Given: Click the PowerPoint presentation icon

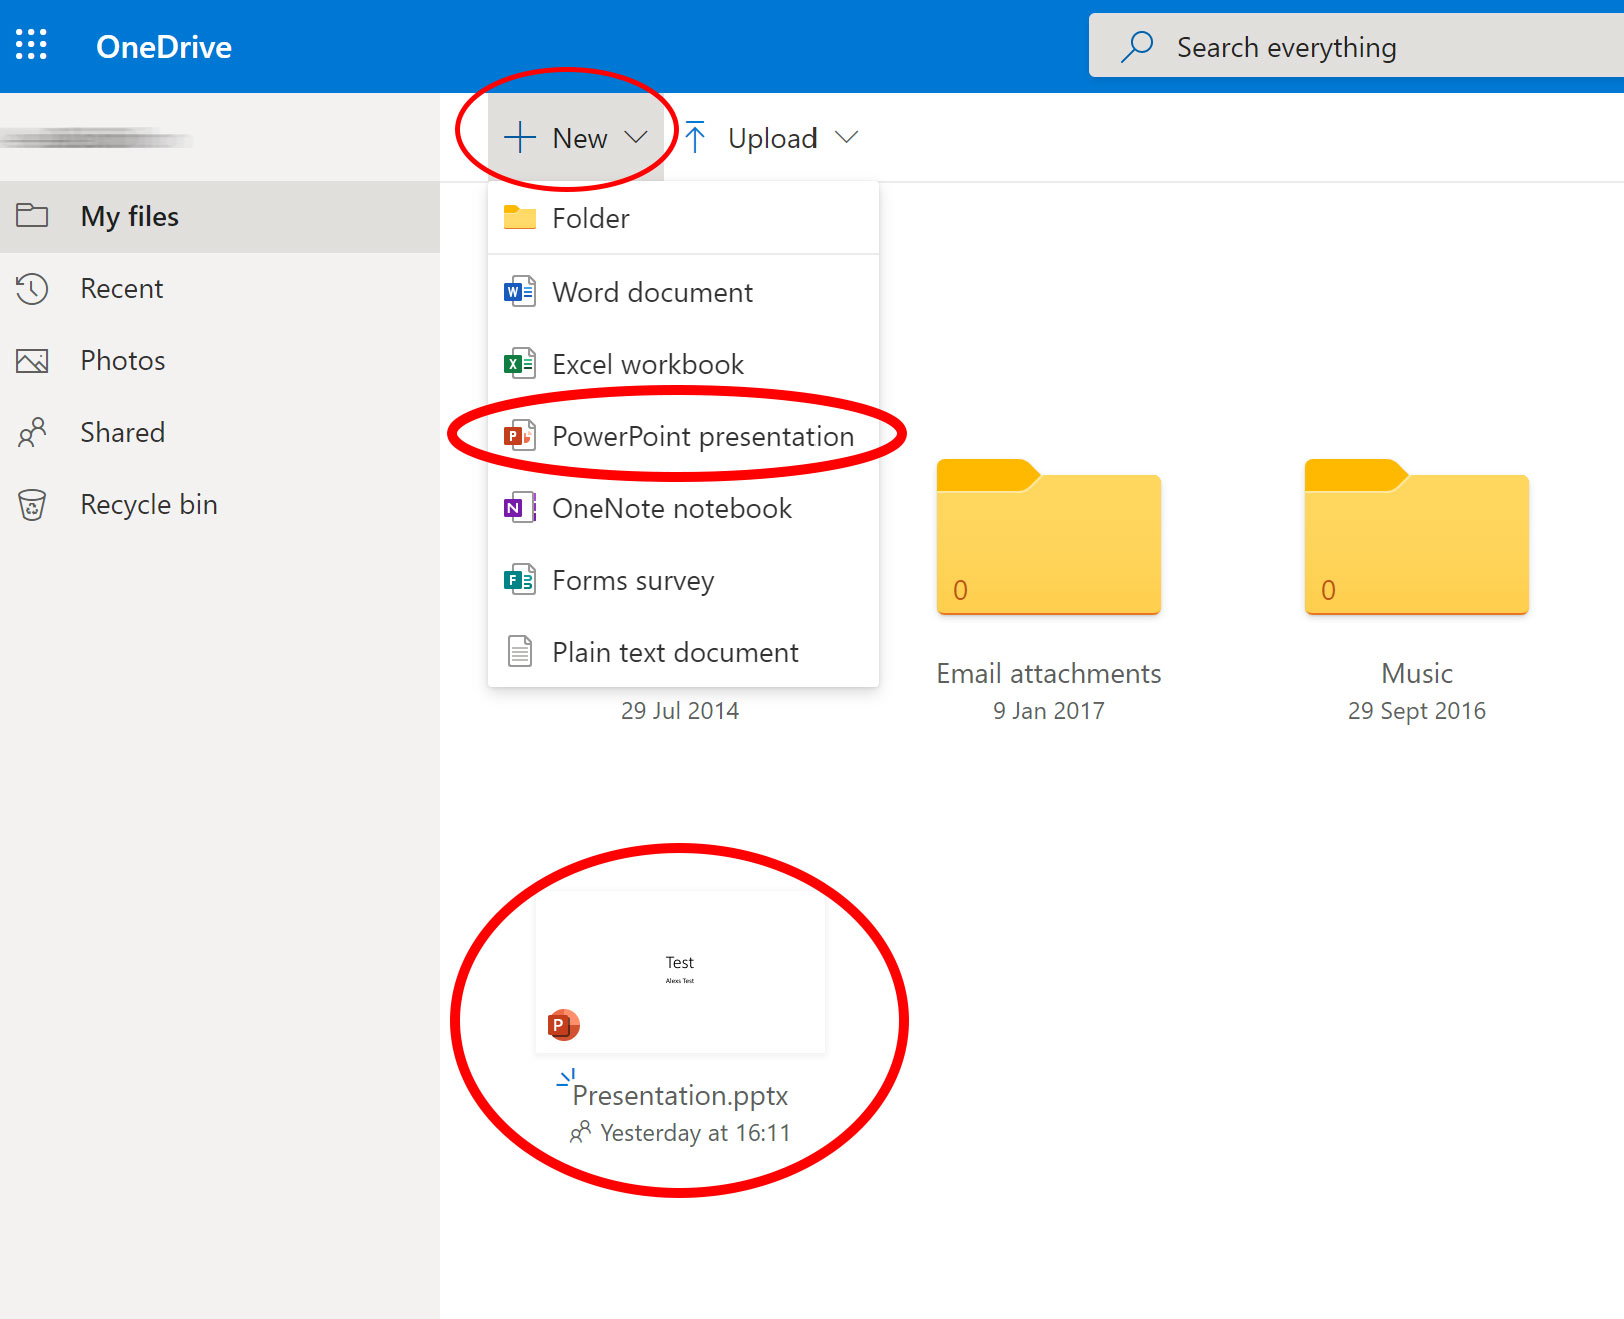Looking at the screenshot, I should coord(520,436).
